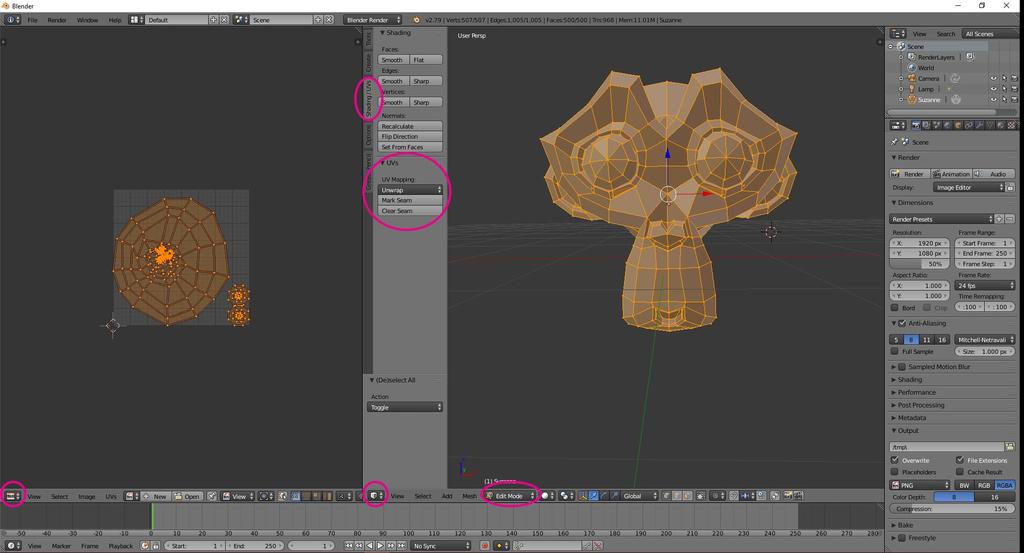The image size is (1024, 553).
Task: Open the Unwrap dropdown under UV Mapping
Action: coord(410,190)
